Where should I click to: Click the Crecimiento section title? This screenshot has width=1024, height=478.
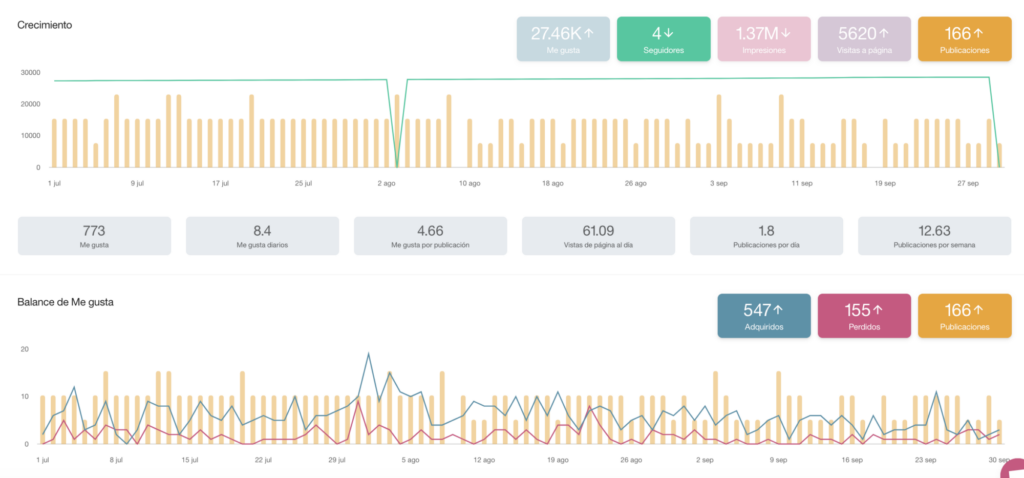(x=44, y=25)
